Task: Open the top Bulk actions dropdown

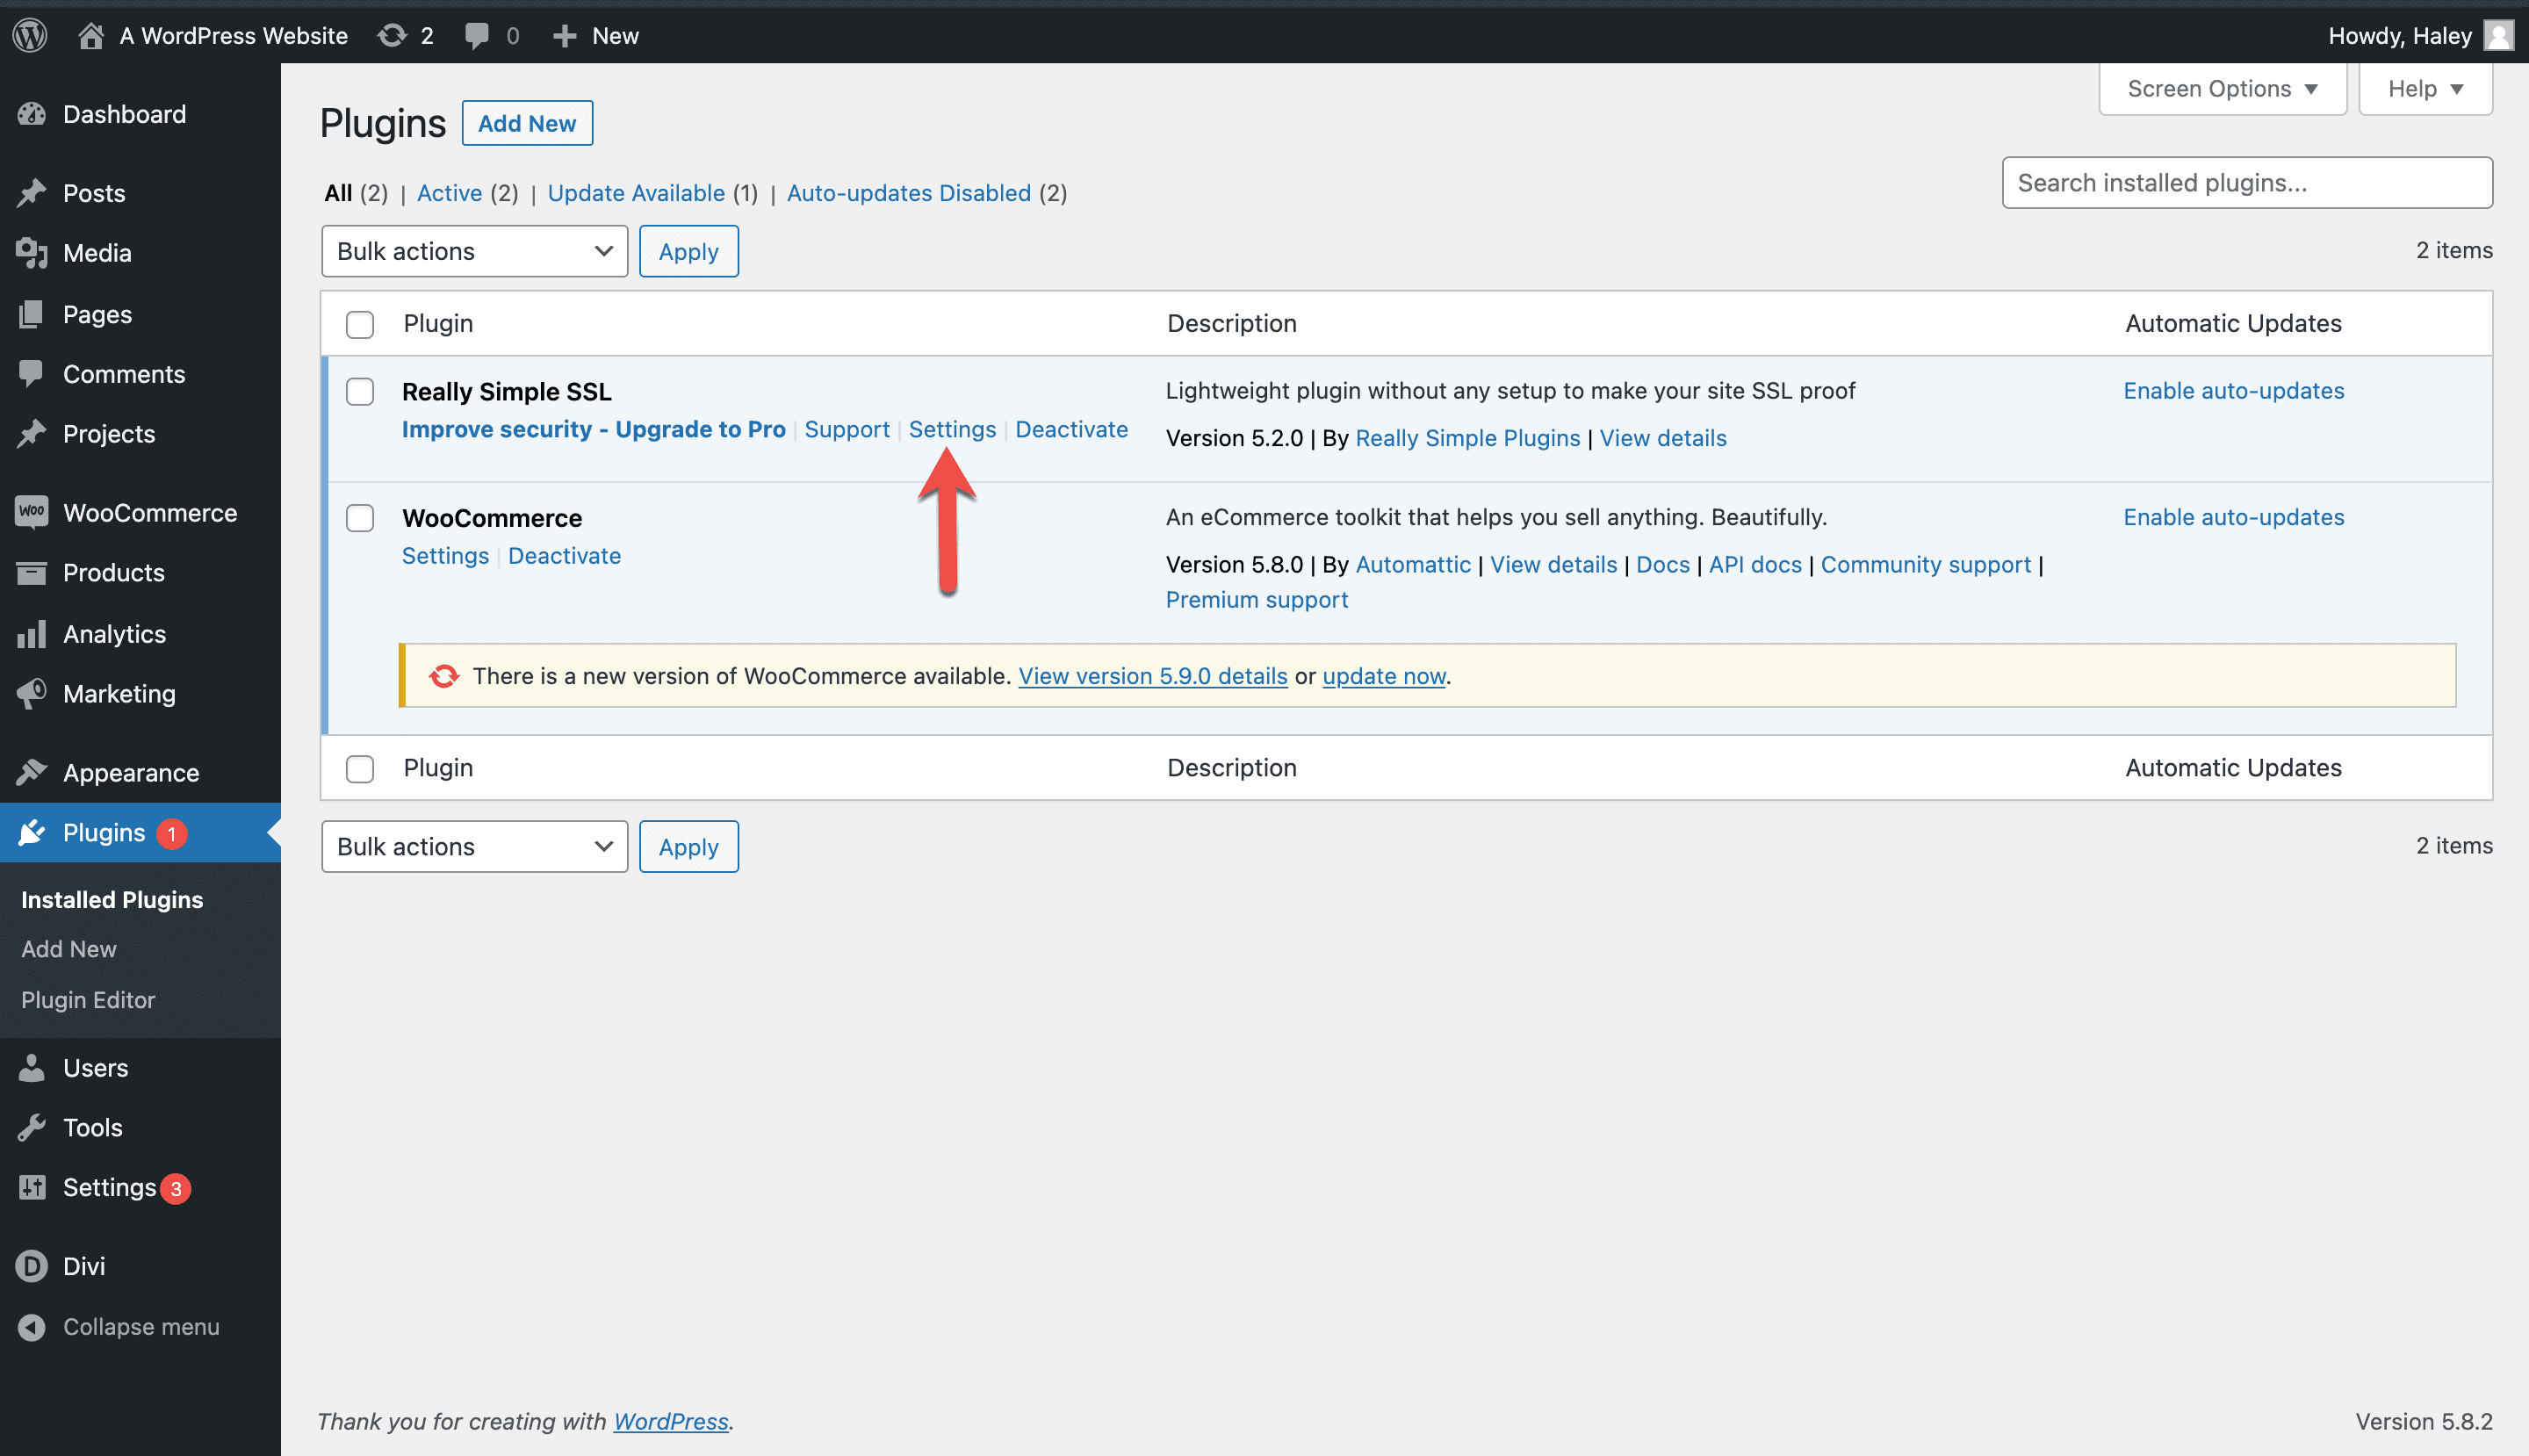Action: pyautogui.click(x=474, y=251)
